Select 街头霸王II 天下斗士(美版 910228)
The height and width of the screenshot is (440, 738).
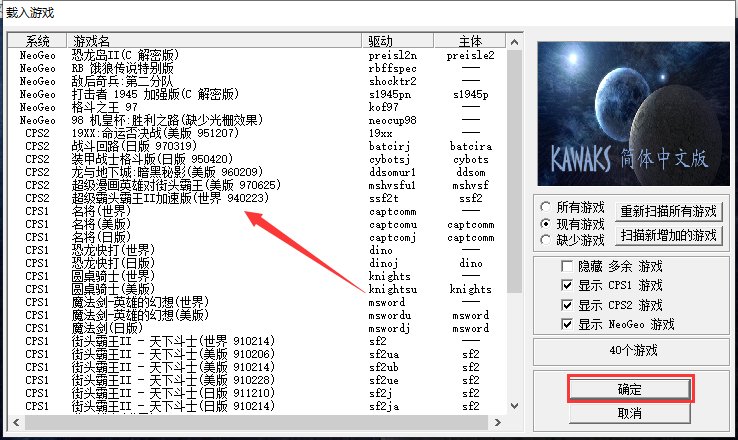point(173,380)
